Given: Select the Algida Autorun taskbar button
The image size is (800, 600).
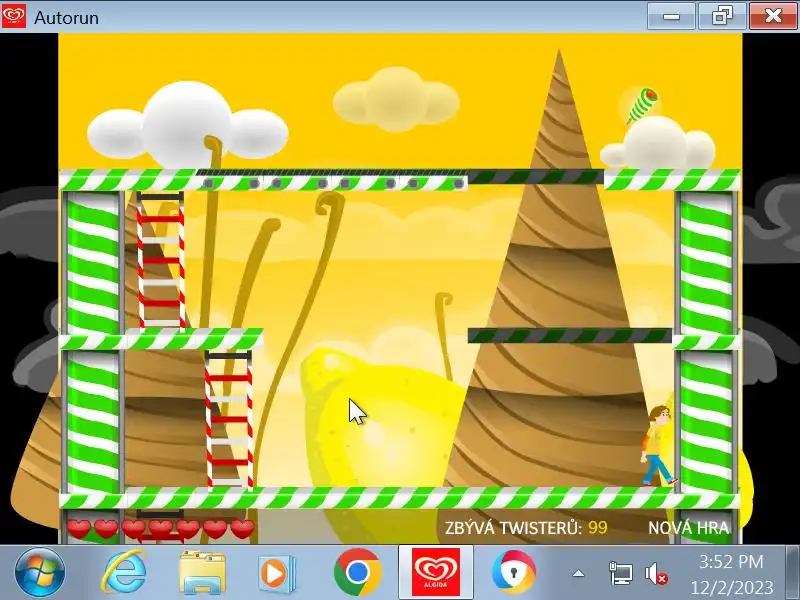Looking at the screenshot, I should coord(436,572).
